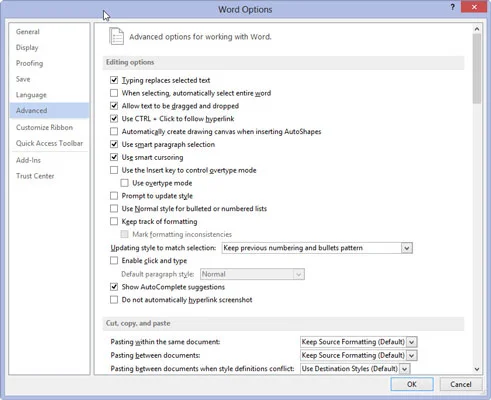Click the scrollbar up arrow
Screen dimensions: 491x400
pyautogui.click(x=477, y=29)
